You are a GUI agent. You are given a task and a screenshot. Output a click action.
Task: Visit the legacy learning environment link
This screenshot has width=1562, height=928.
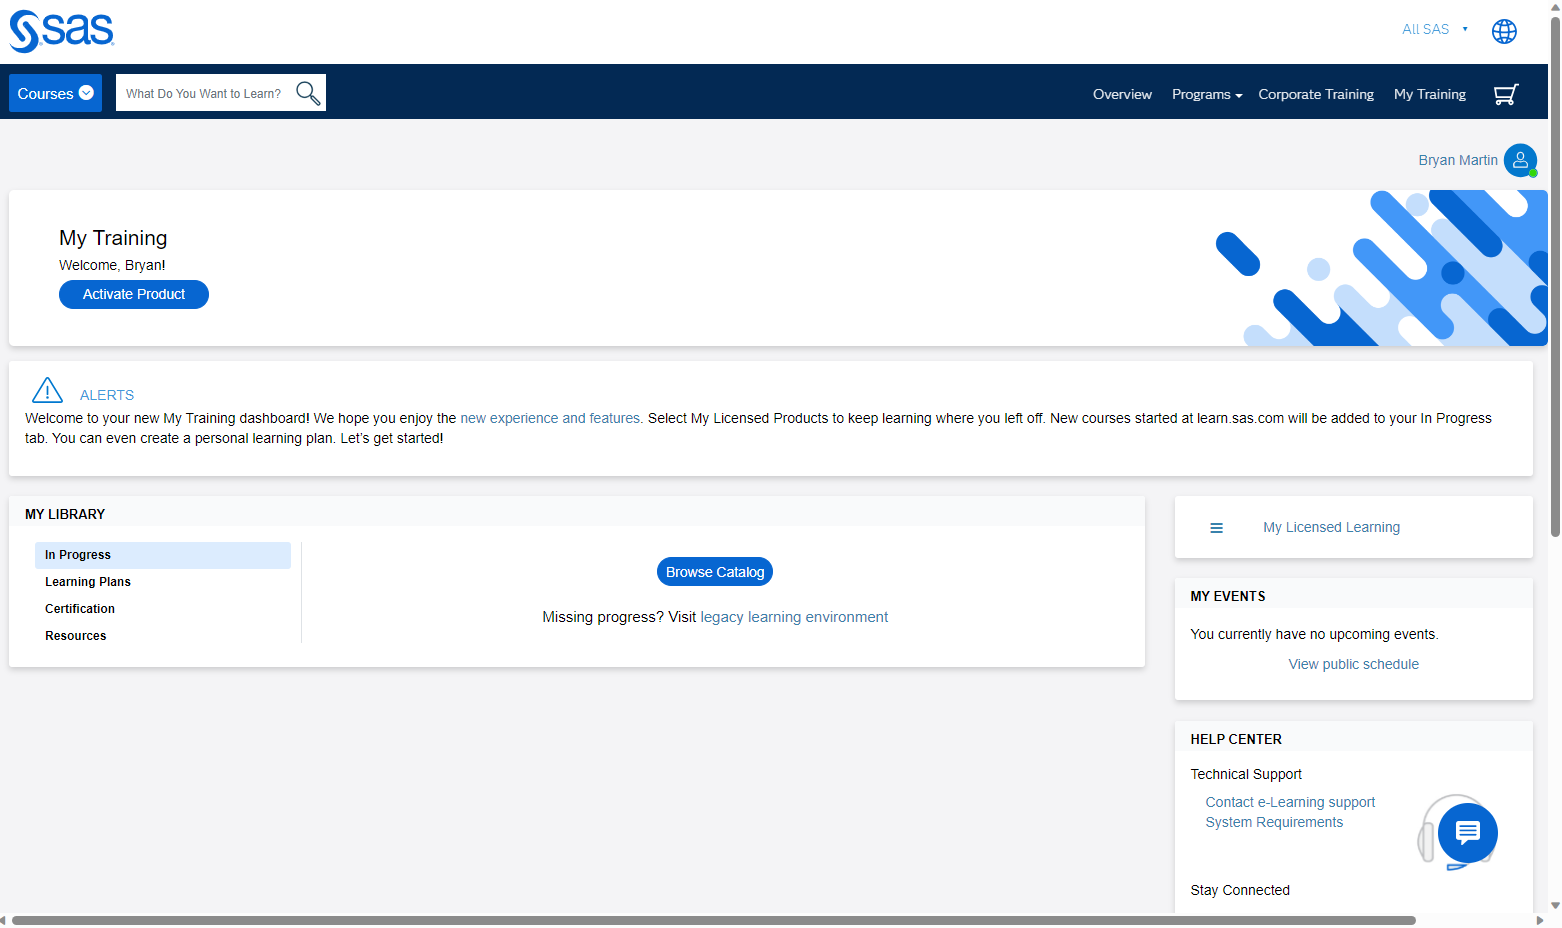click(x=793, y=617)
